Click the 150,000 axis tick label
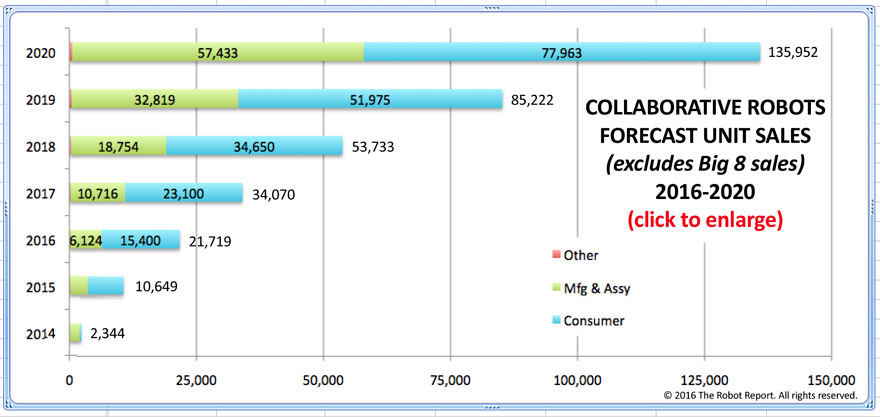Viewport: 880px width, 417px height. 830,379
